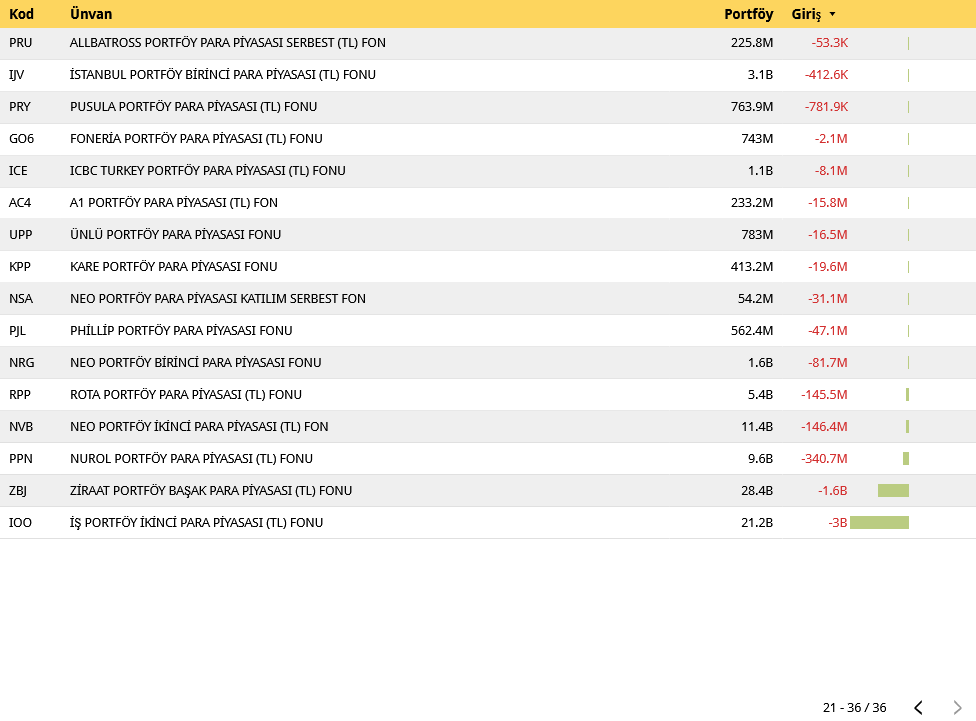Open NEO PORTFÖY BİRİNCİ PARA PİYASASI fund
The height and width of the screenshot is (721, 976).
[195, 362]
